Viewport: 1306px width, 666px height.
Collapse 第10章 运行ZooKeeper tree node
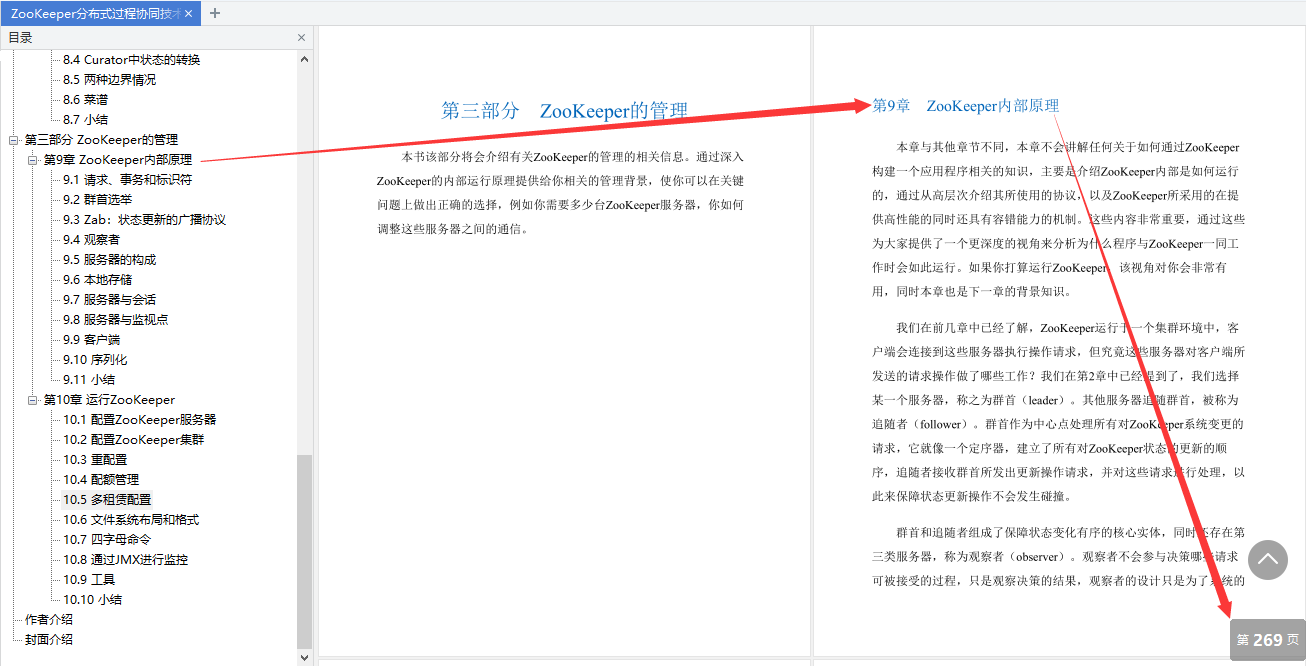33,400
